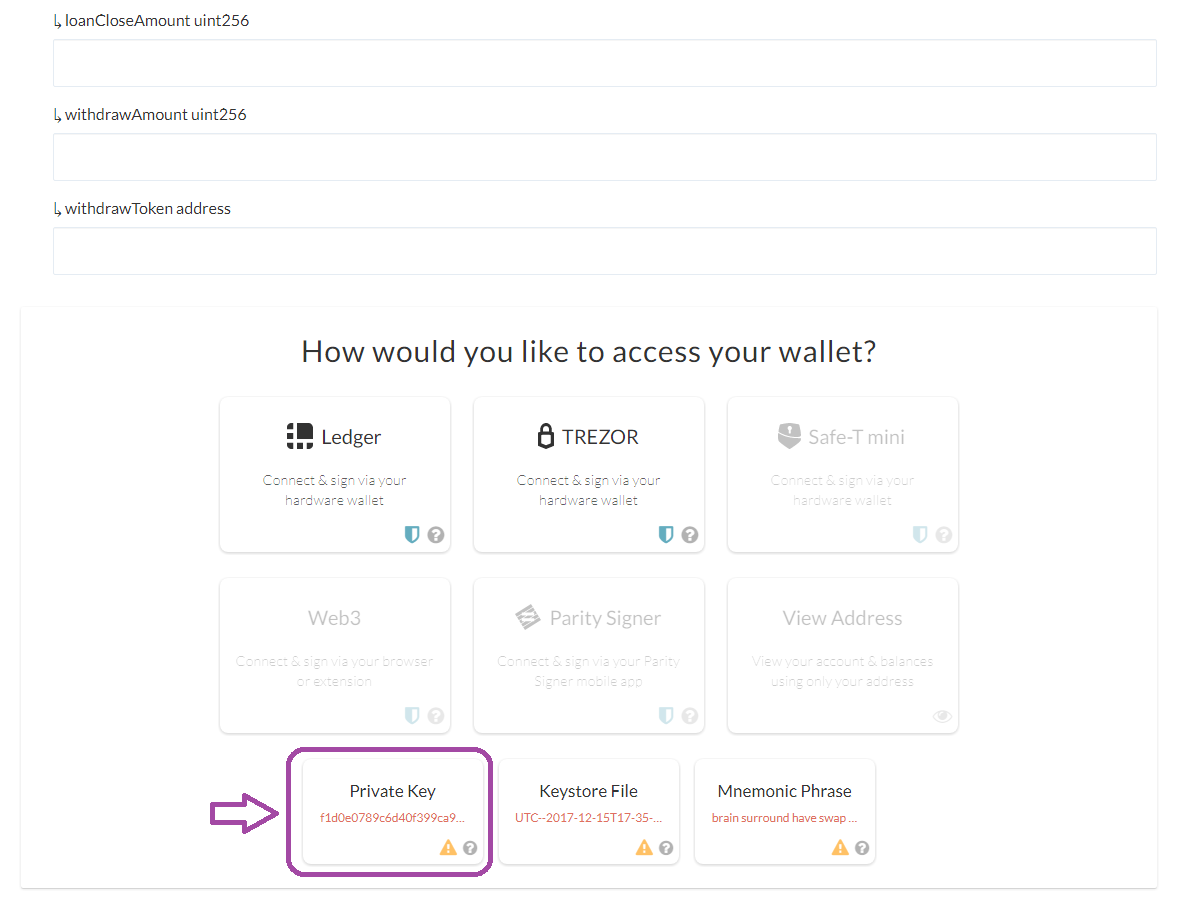Click the Safe-T mini wallet card
Image resolution: width=1178 pixels, height=905 pixels.
843,475
